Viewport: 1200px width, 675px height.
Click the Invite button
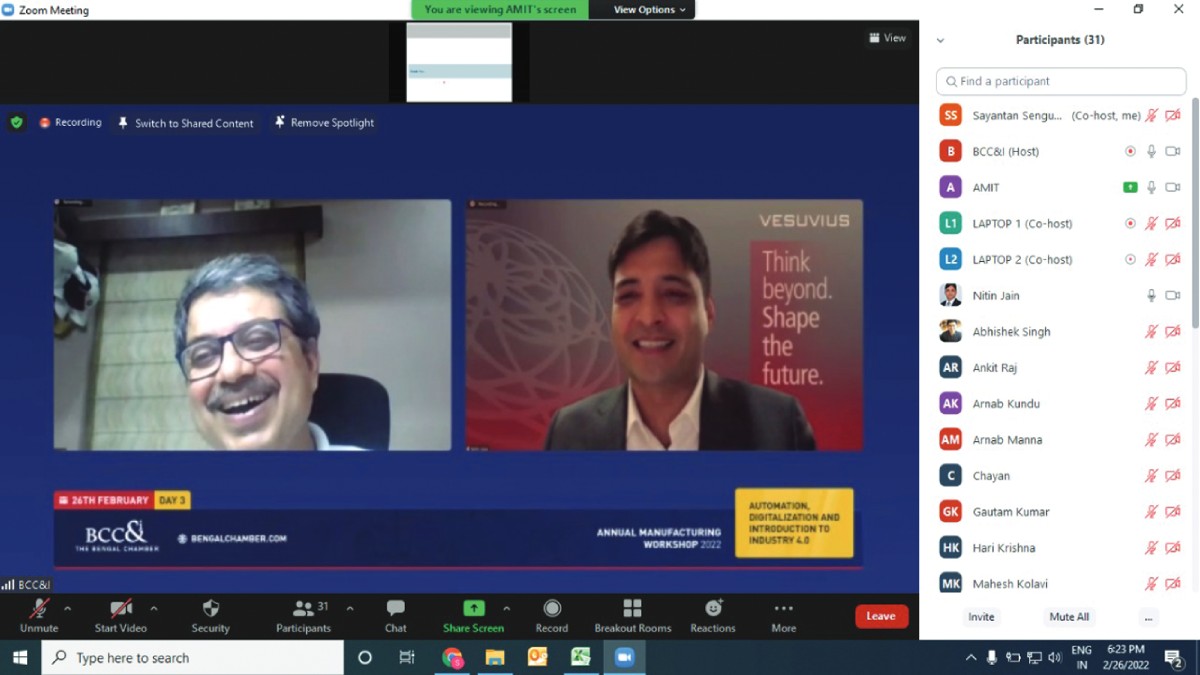tap(981, 617)
